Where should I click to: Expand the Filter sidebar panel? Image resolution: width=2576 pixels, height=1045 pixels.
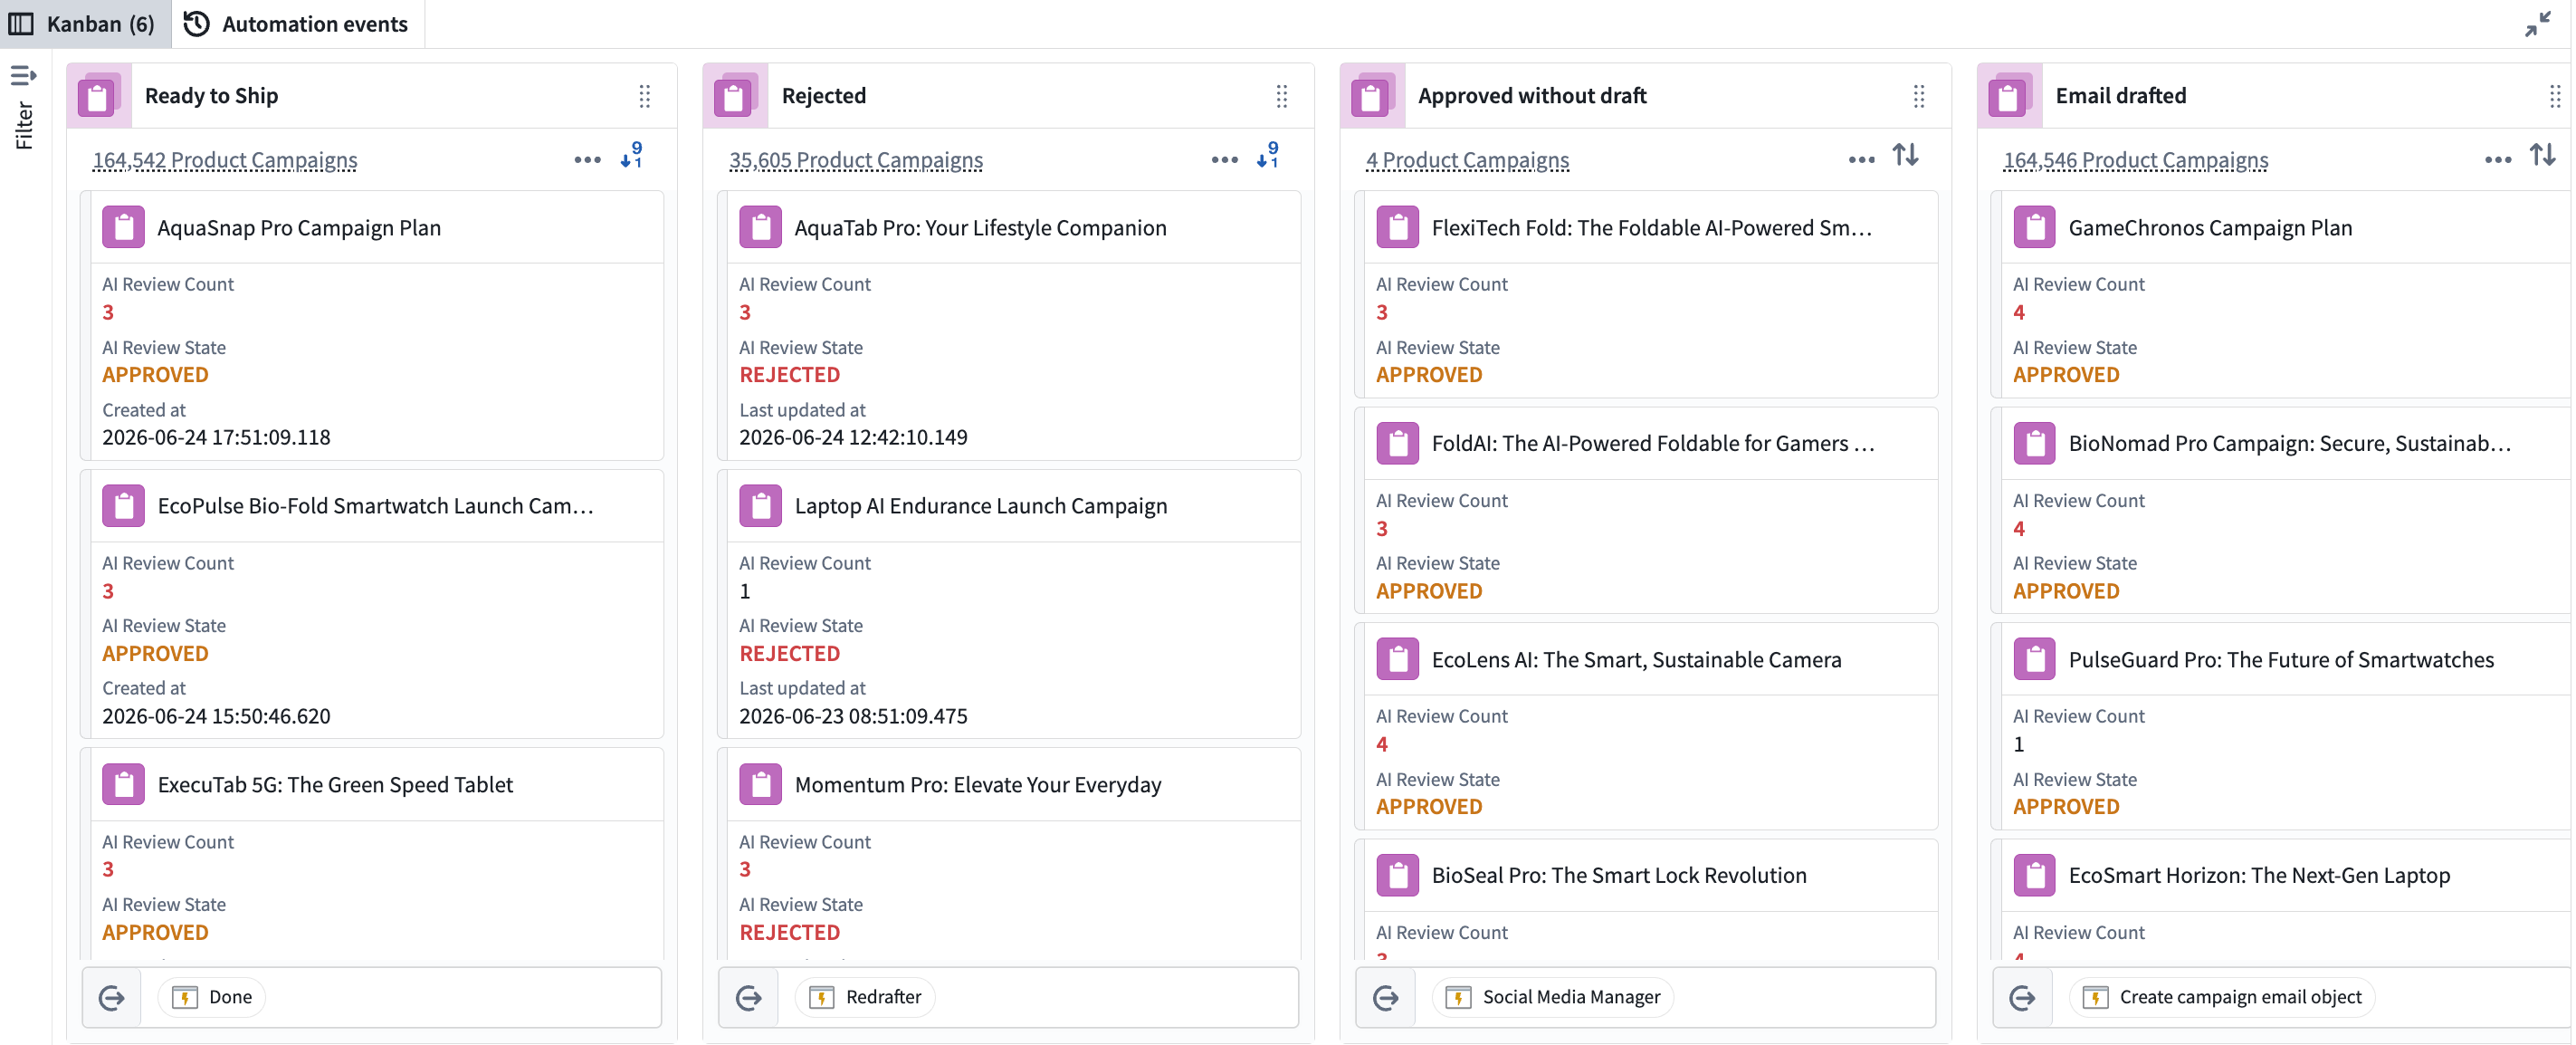click(24, 107)
